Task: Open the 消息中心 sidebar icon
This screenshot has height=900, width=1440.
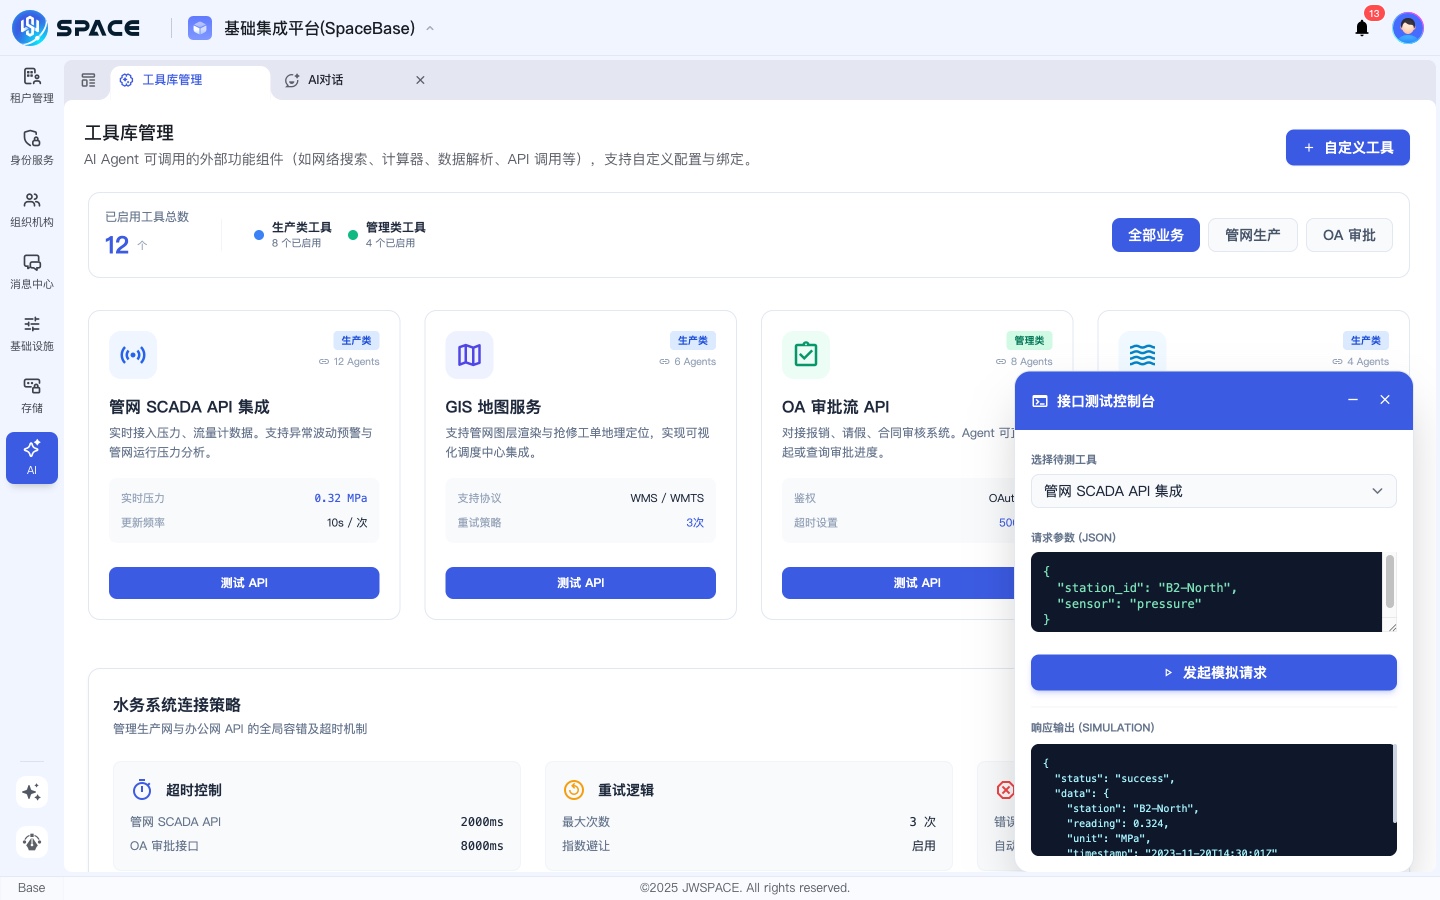Action: tap(32, 272)
